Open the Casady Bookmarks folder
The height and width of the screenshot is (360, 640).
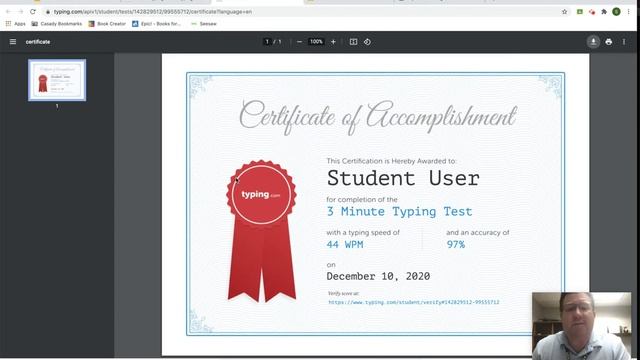tap(57, 24)
